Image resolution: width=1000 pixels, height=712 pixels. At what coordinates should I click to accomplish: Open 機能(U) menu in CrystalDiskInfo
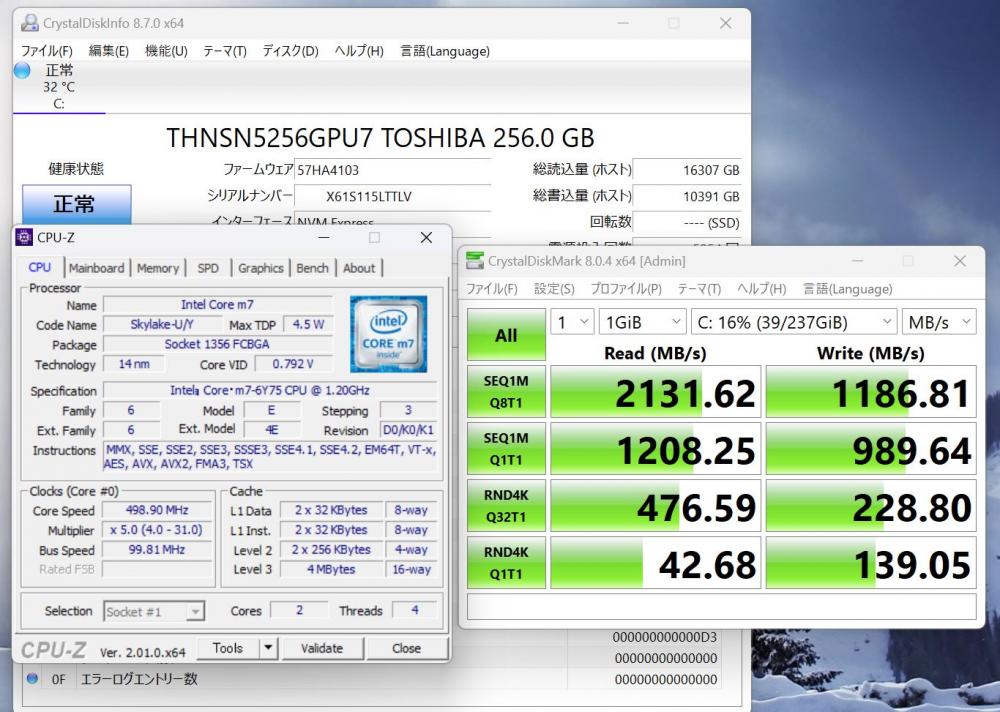(166, 51)
